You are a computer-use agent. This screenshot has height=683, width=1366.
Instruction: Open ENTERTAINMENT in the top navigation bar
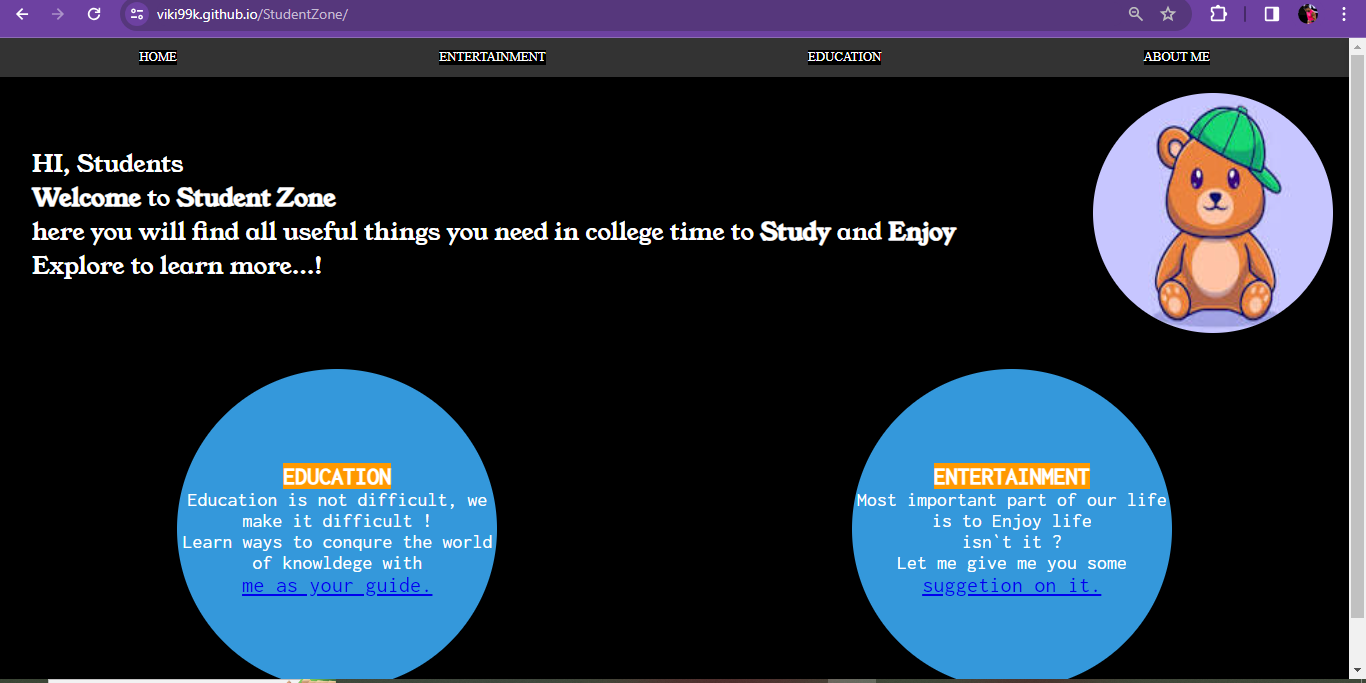point(492,57)
